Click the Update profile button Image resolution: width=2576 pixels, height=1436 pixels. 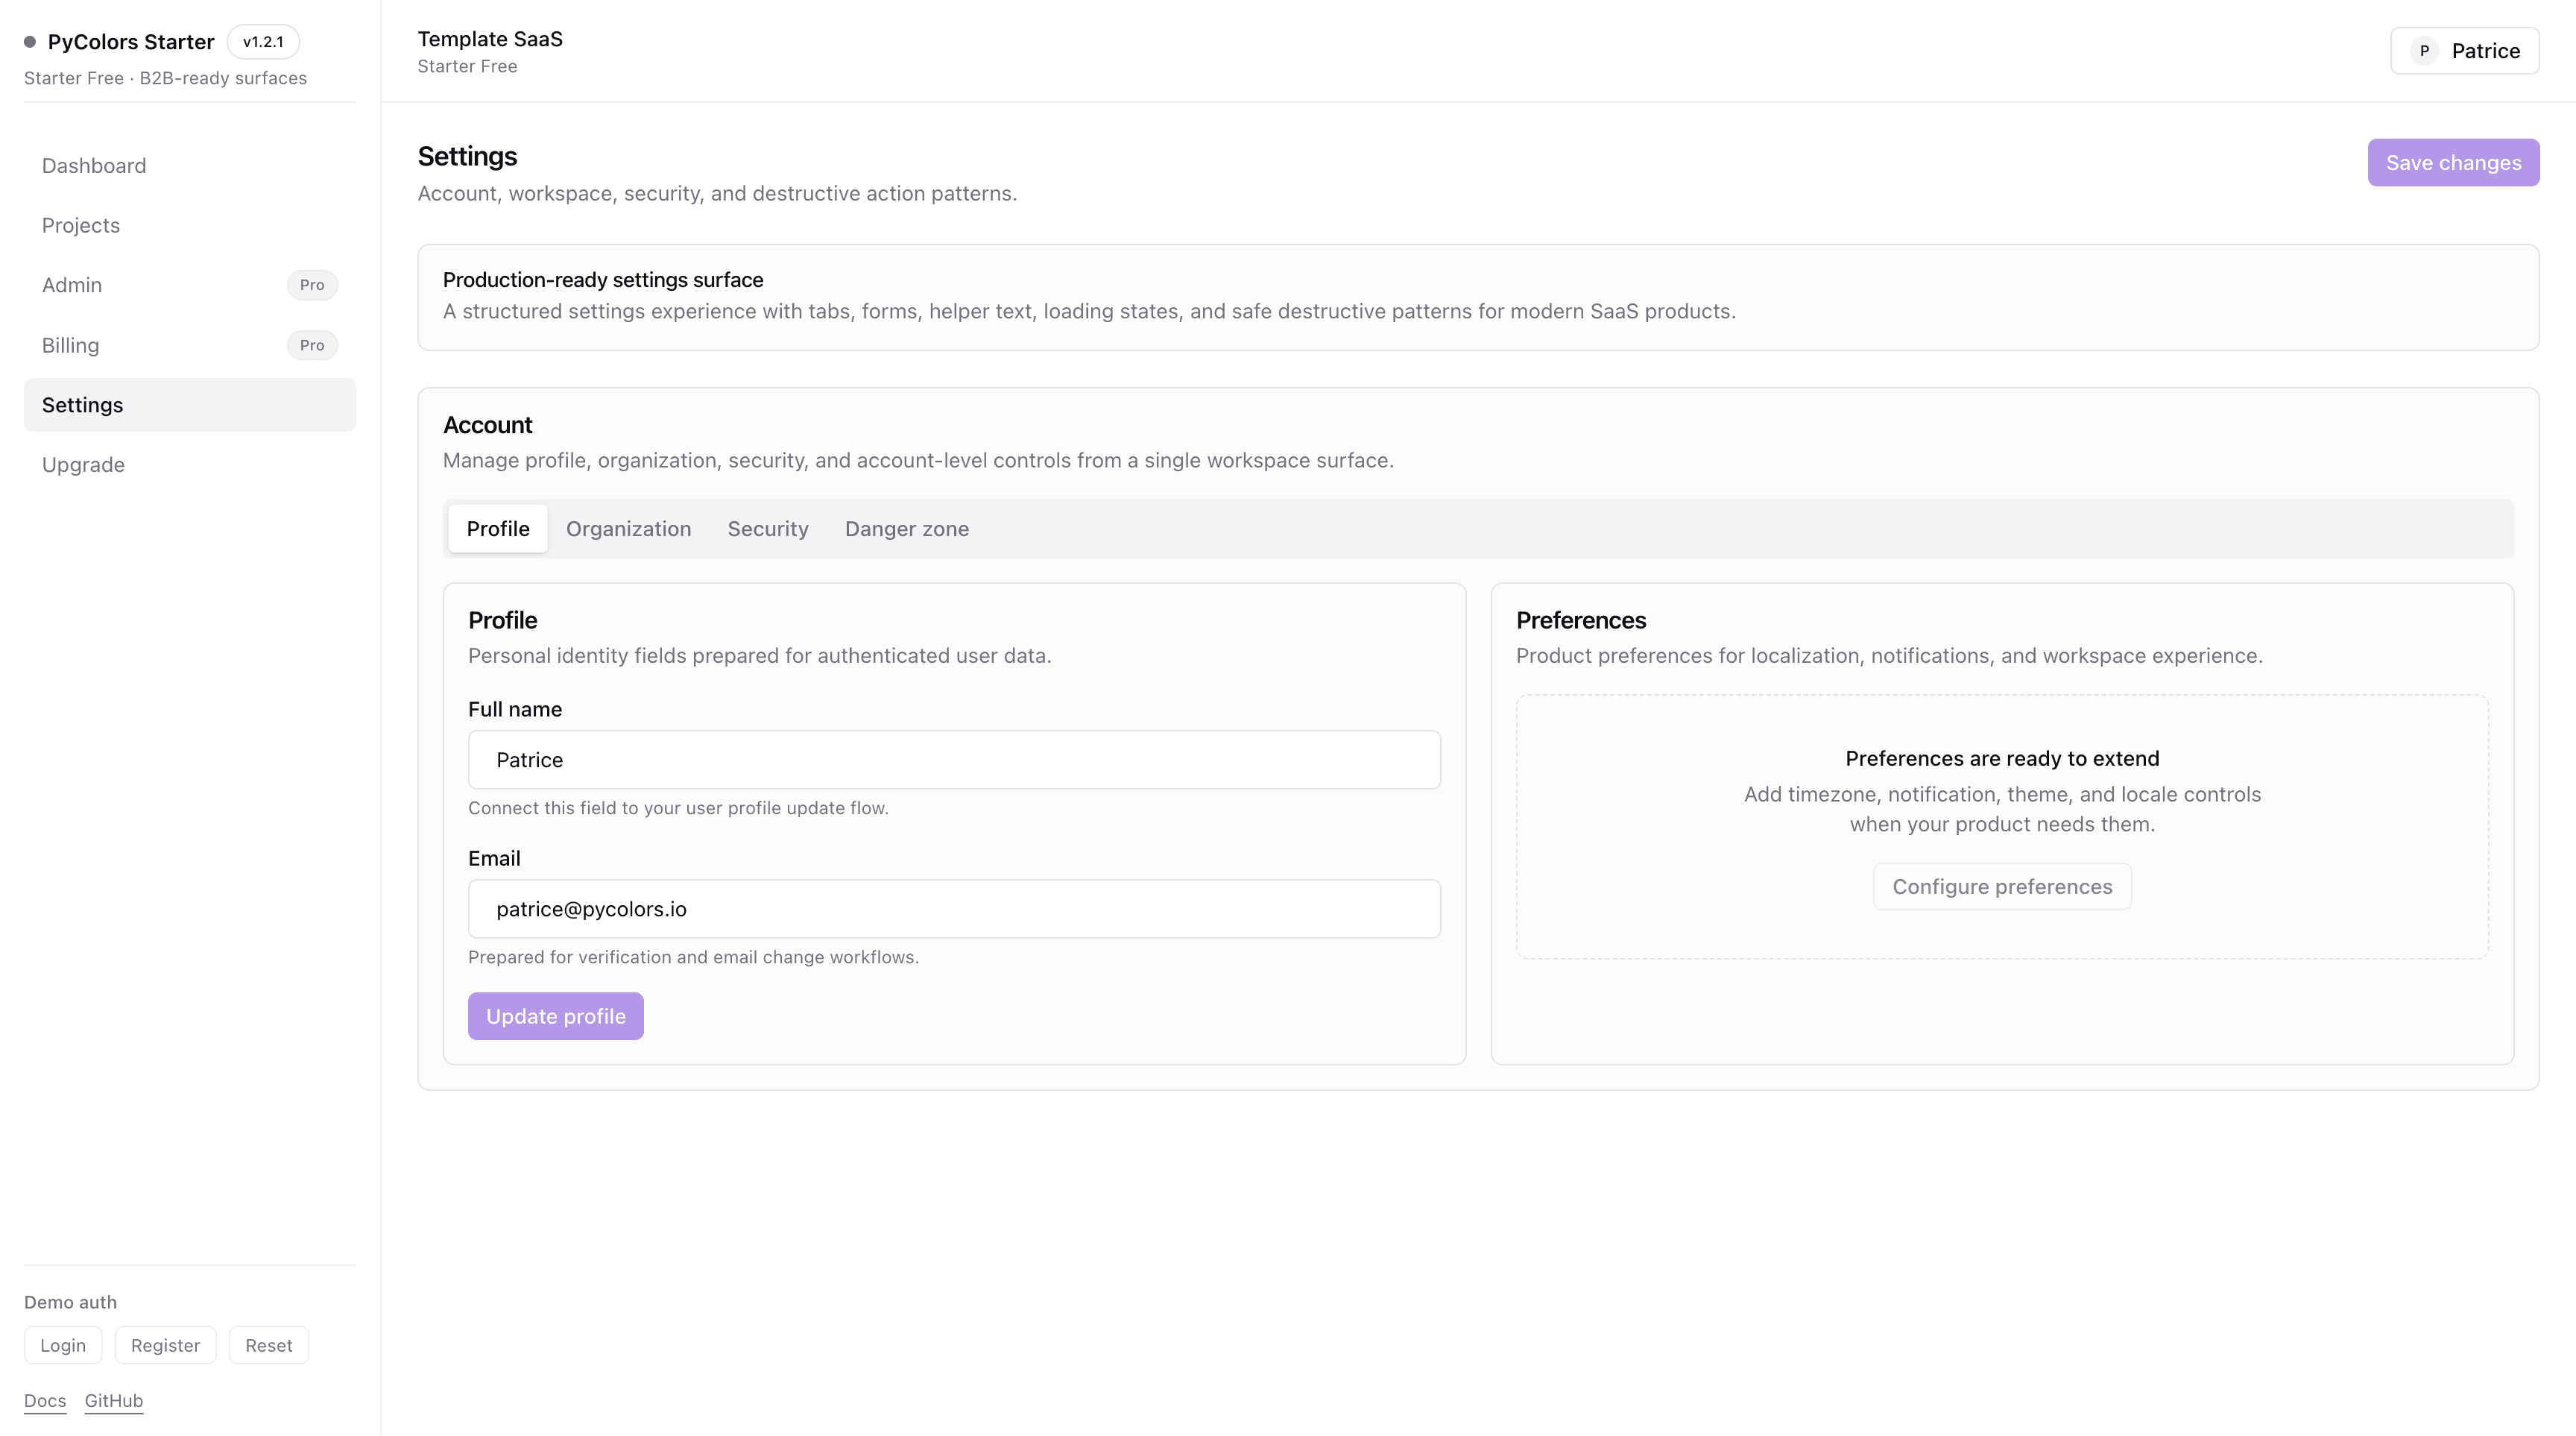point(556,1016)
